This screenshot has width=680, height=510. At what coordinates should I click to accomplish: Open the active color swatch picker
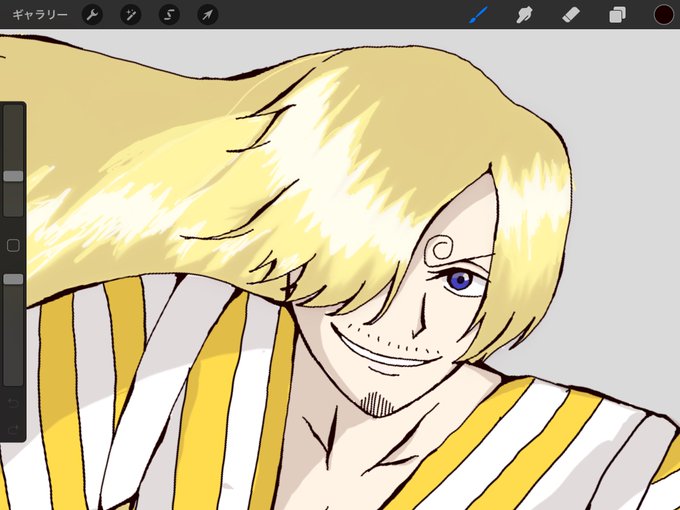coord(664,15)
